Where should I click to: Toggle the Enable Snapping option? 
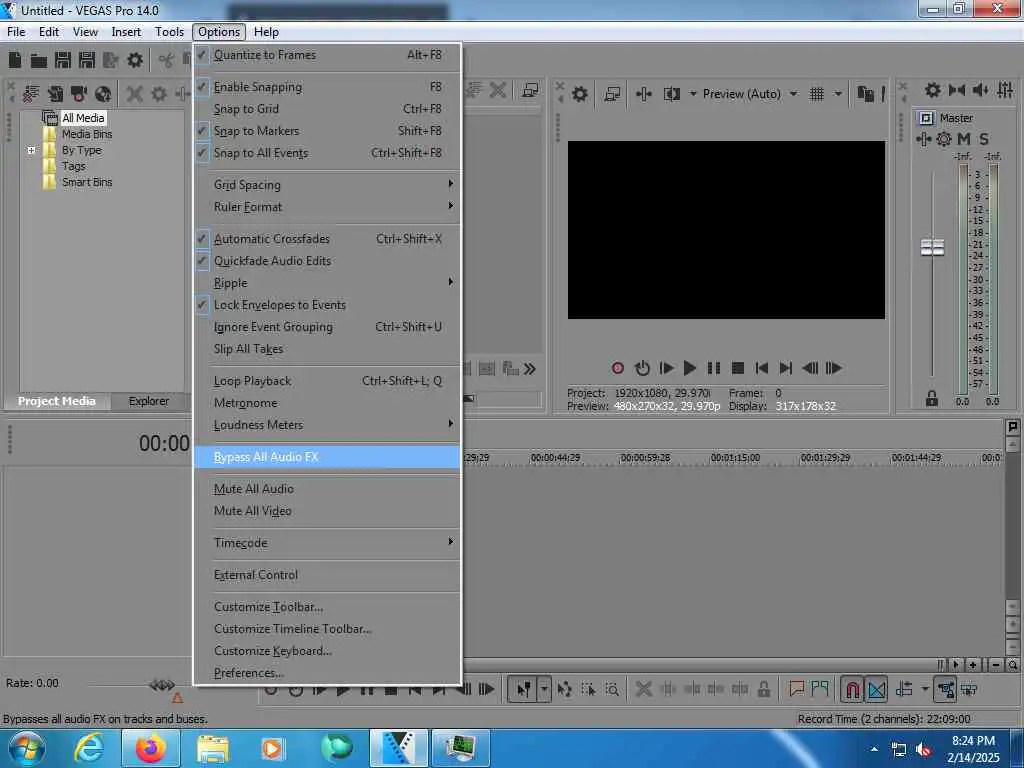point(327,87)
